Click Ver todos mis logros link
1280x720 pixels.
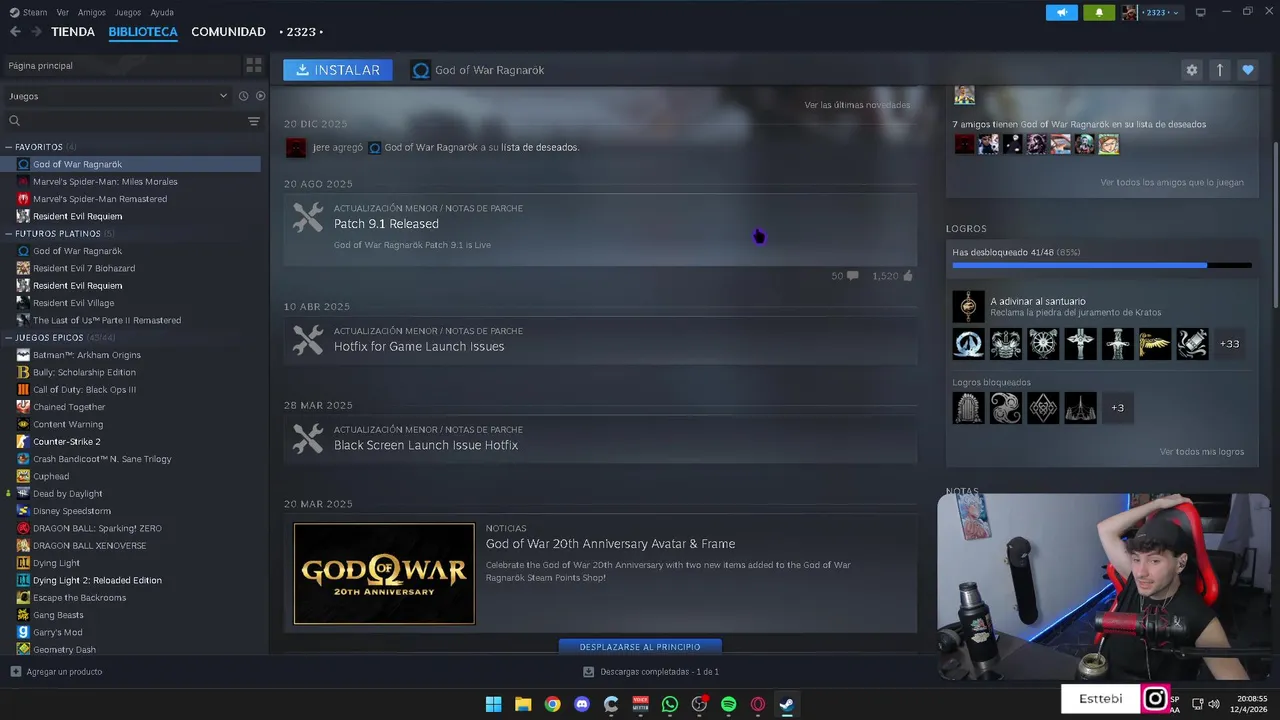[x=1202, y=452]
